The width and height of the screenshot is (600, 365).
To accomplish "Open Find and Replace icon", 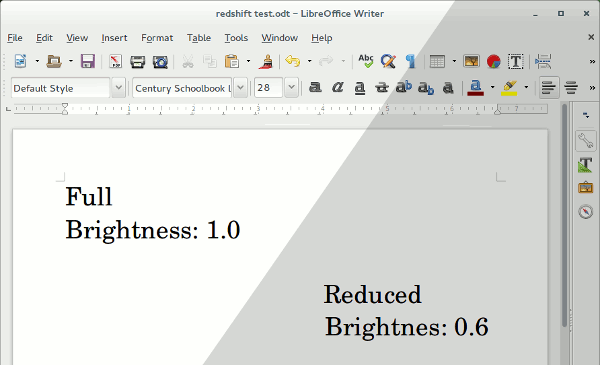I will tap(388, 61).
